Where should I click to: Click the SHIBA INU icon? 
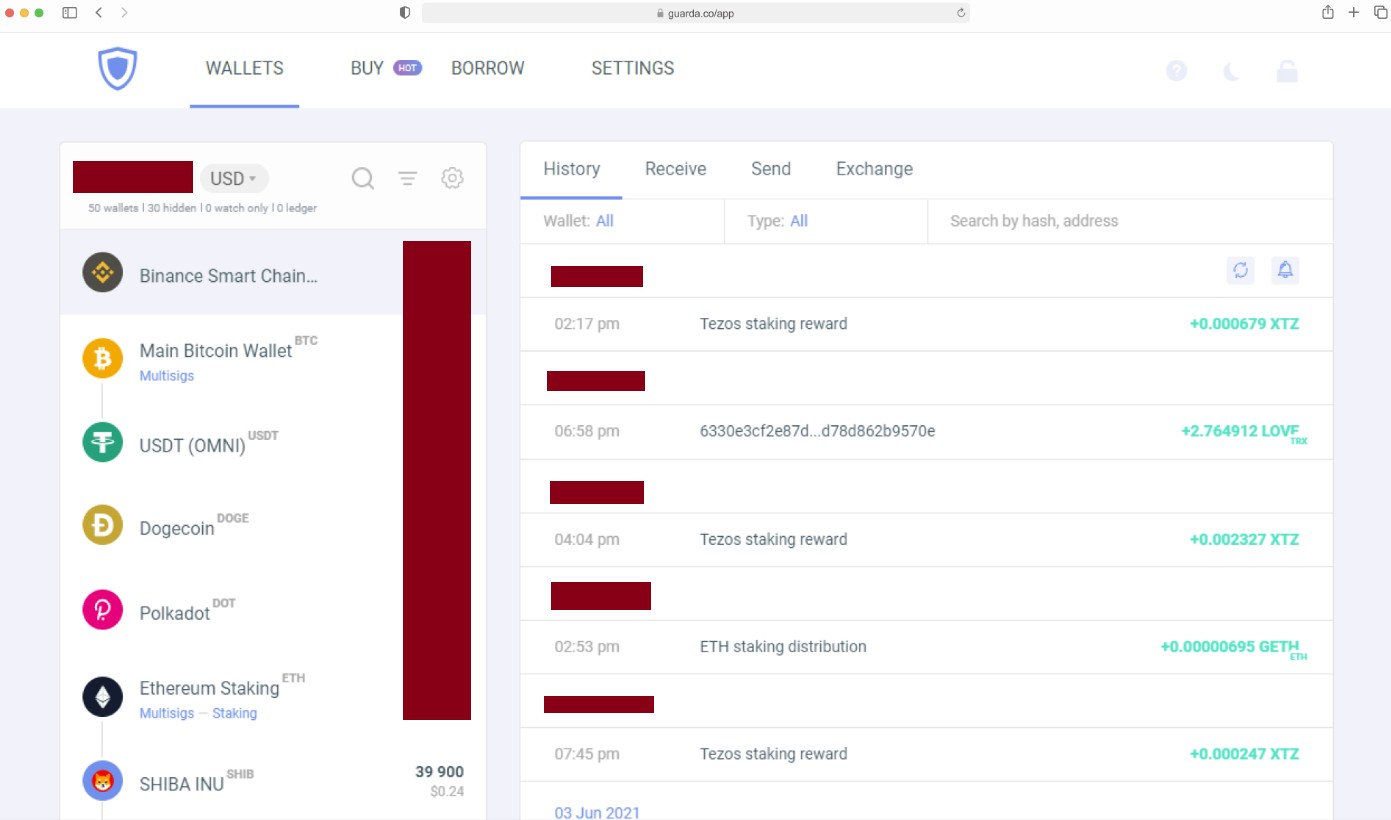point(102,781)
